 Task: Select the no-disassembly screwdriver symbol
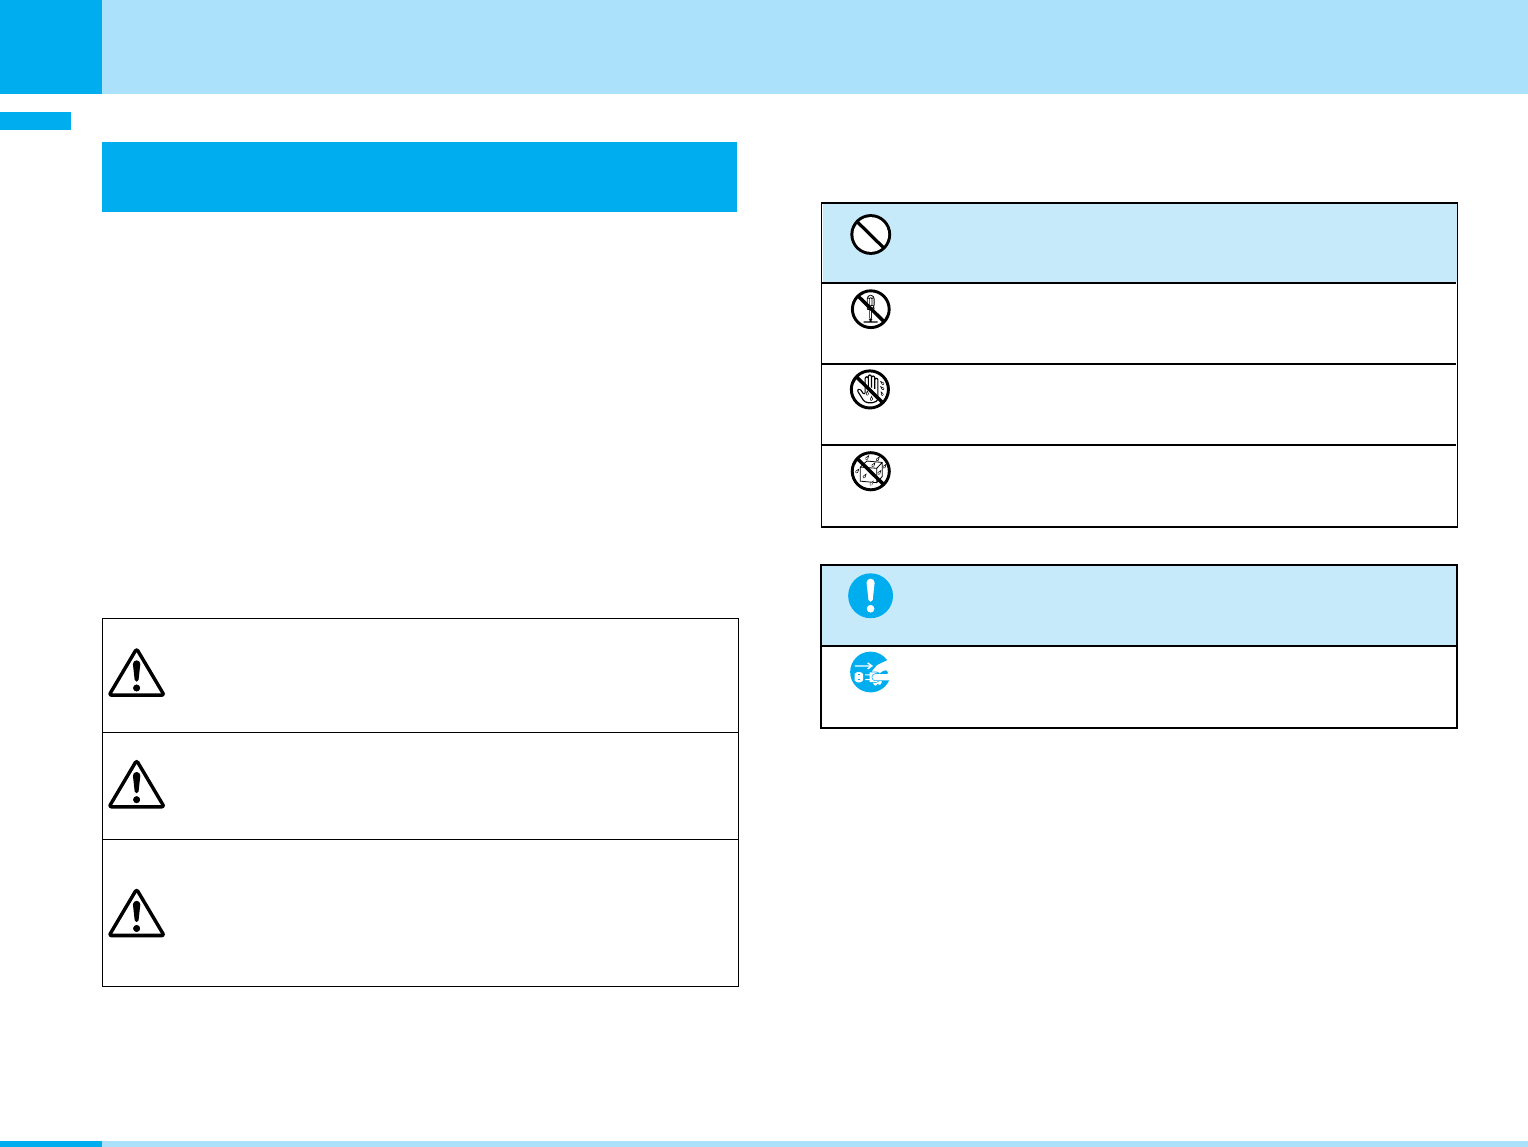(870, 310)
